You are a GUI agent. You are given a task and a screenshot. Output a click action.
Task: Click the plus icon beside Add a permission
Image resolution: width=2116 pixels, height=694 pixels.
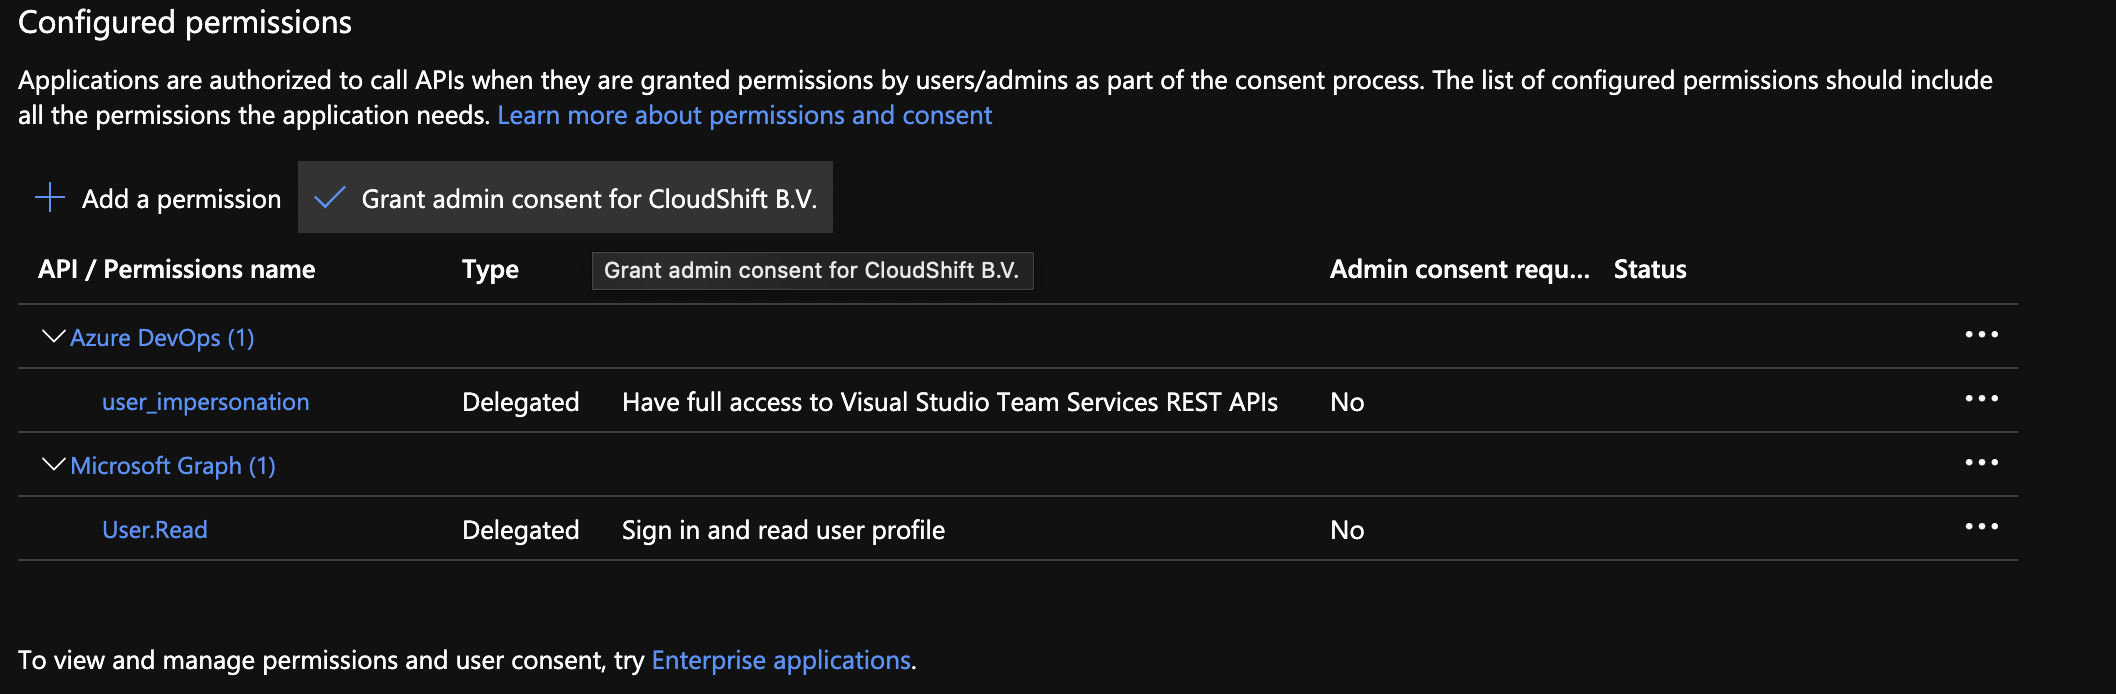coord(50,198)
